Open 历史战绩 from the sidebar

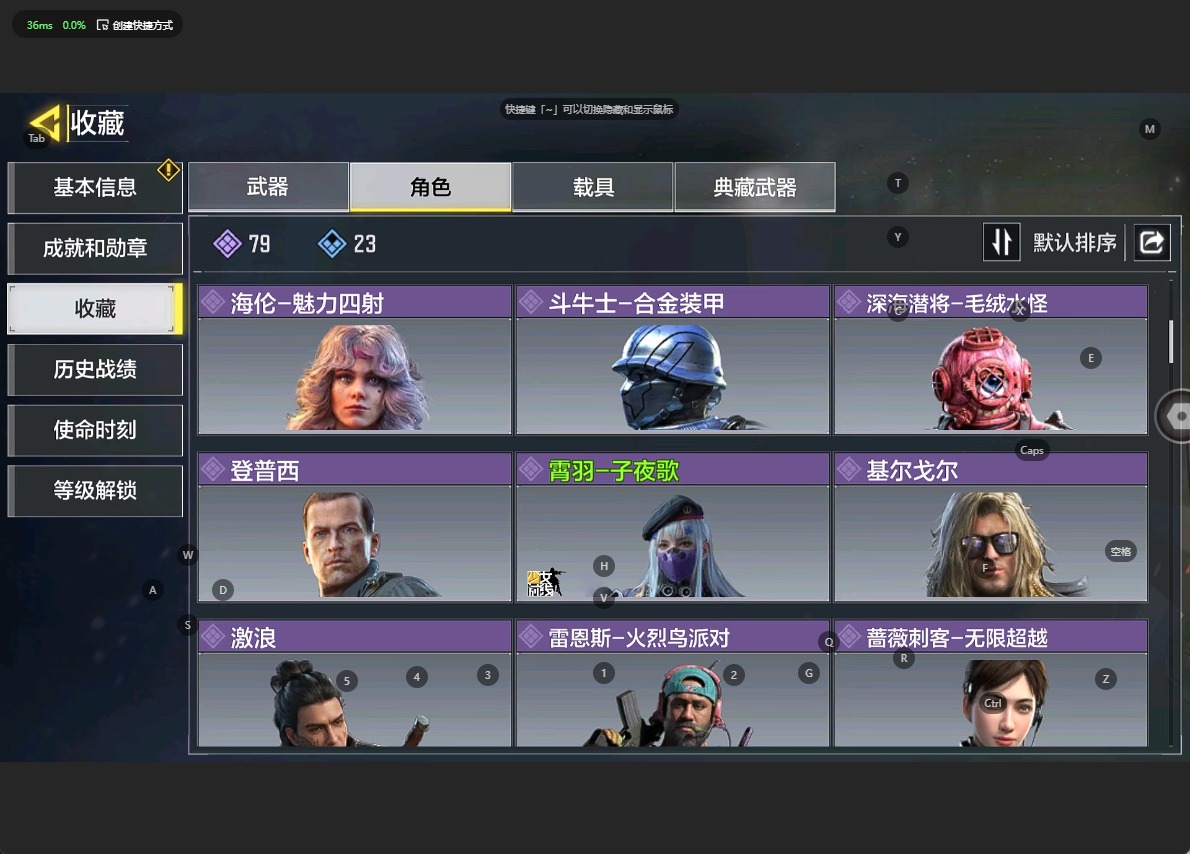pos(95,370)
